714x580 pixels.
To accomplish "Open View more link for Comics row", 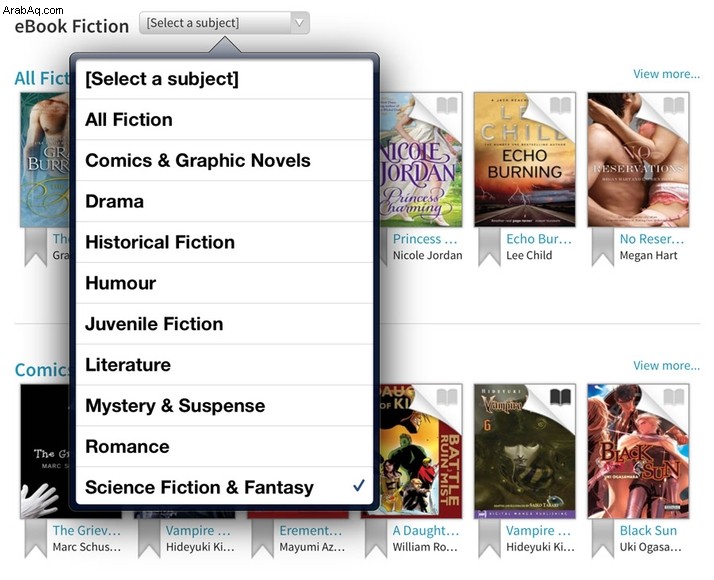I will (667, 366).
